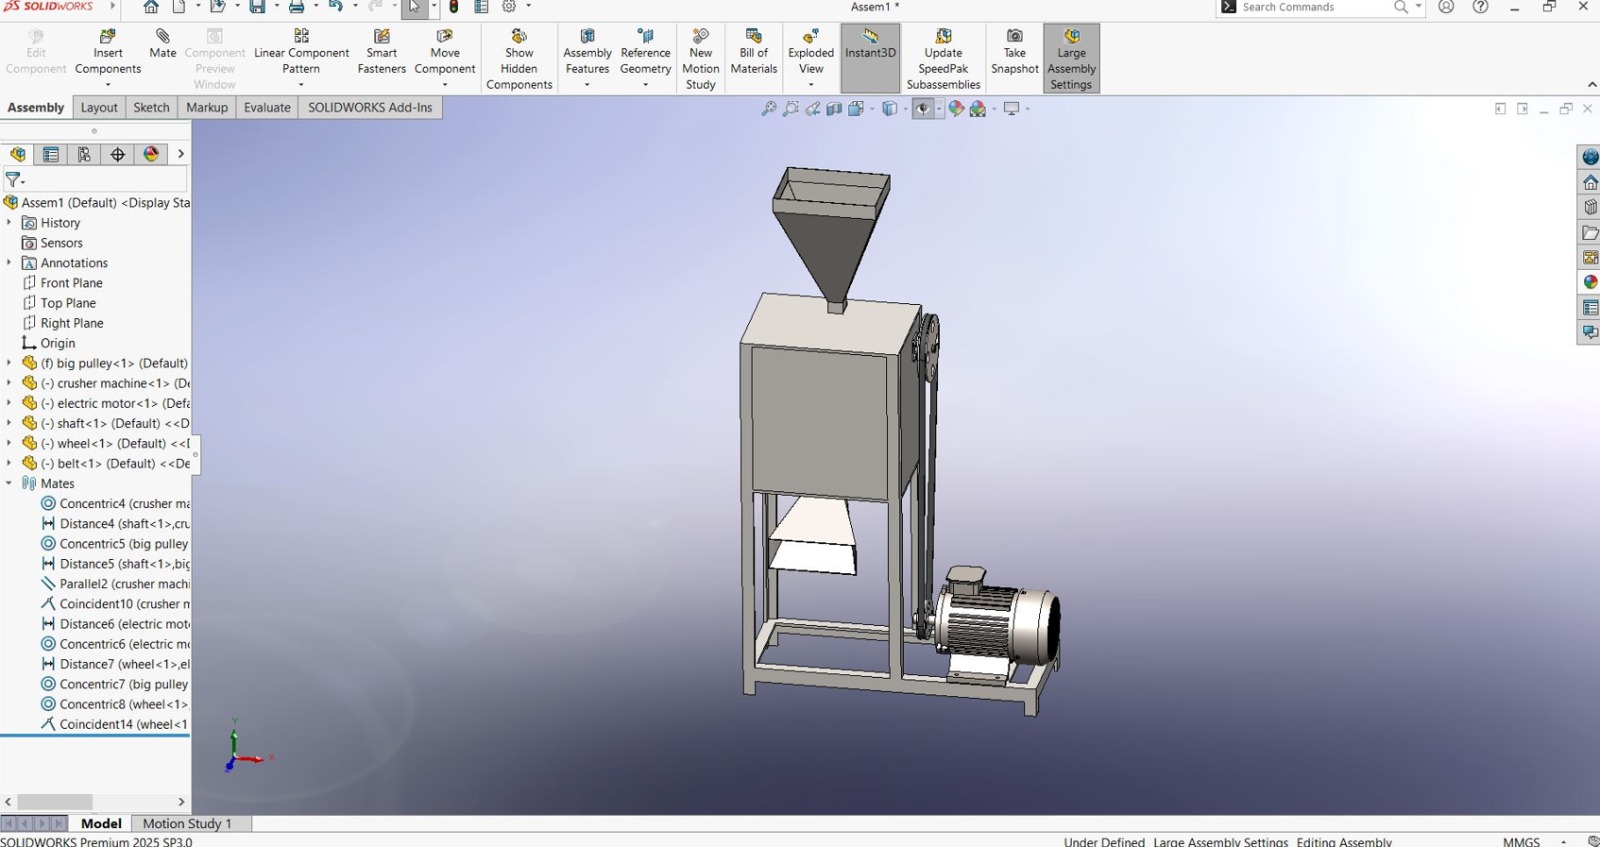Expand the Annotations node

[9, 263]
